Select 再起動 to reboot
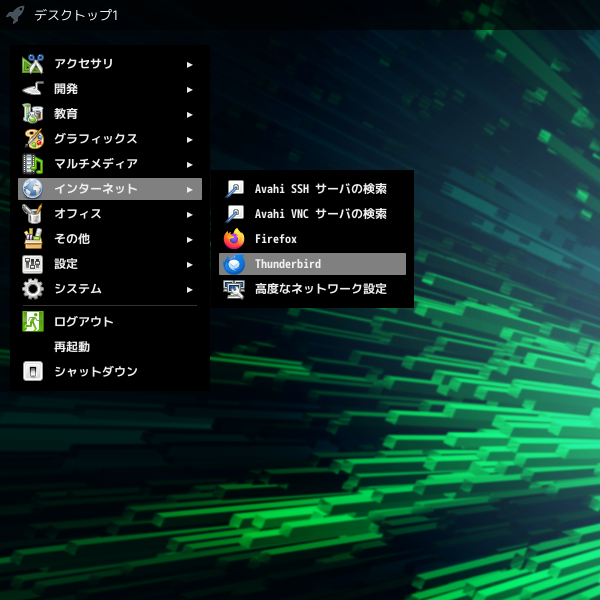The width and height of the screenshot is (600, 600). (110, 347)
